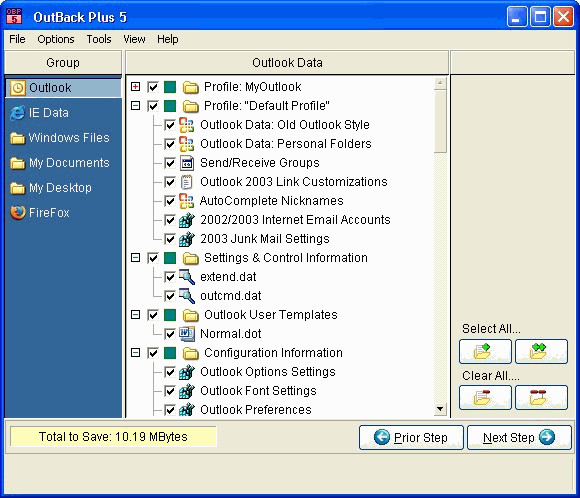Click the extend.dat magnifier icon
This screenshot has width=580, height=498.
pyautogui.click(x=187, y=277)
